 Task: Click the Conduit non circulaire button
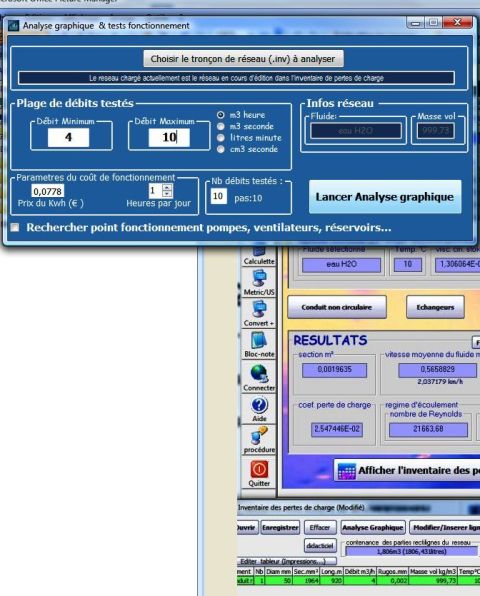coord(337,307)
